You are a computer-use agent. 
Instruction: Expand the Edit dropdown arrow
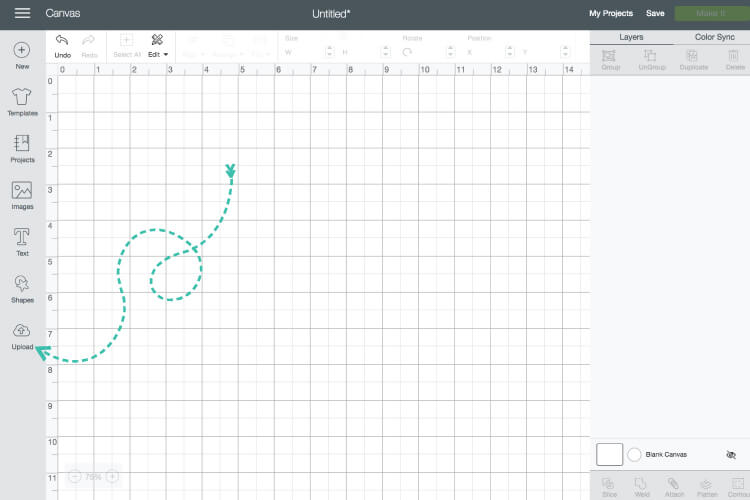166,55
